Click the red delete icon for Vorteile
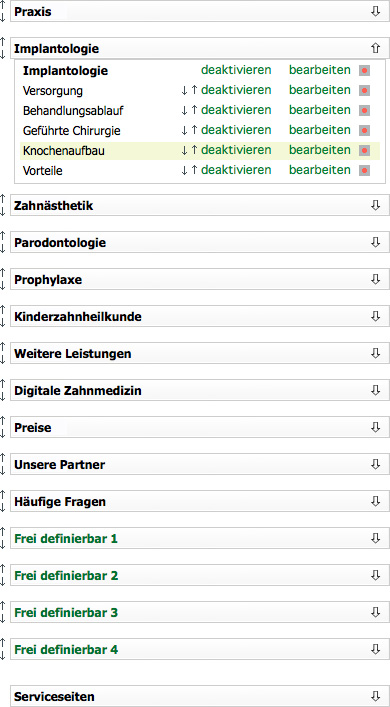This screenshot has width=390, height=707. 364,170
